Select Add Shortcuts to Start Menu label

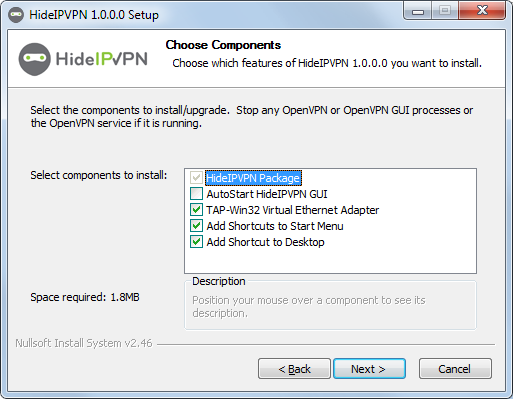[275, 226]
